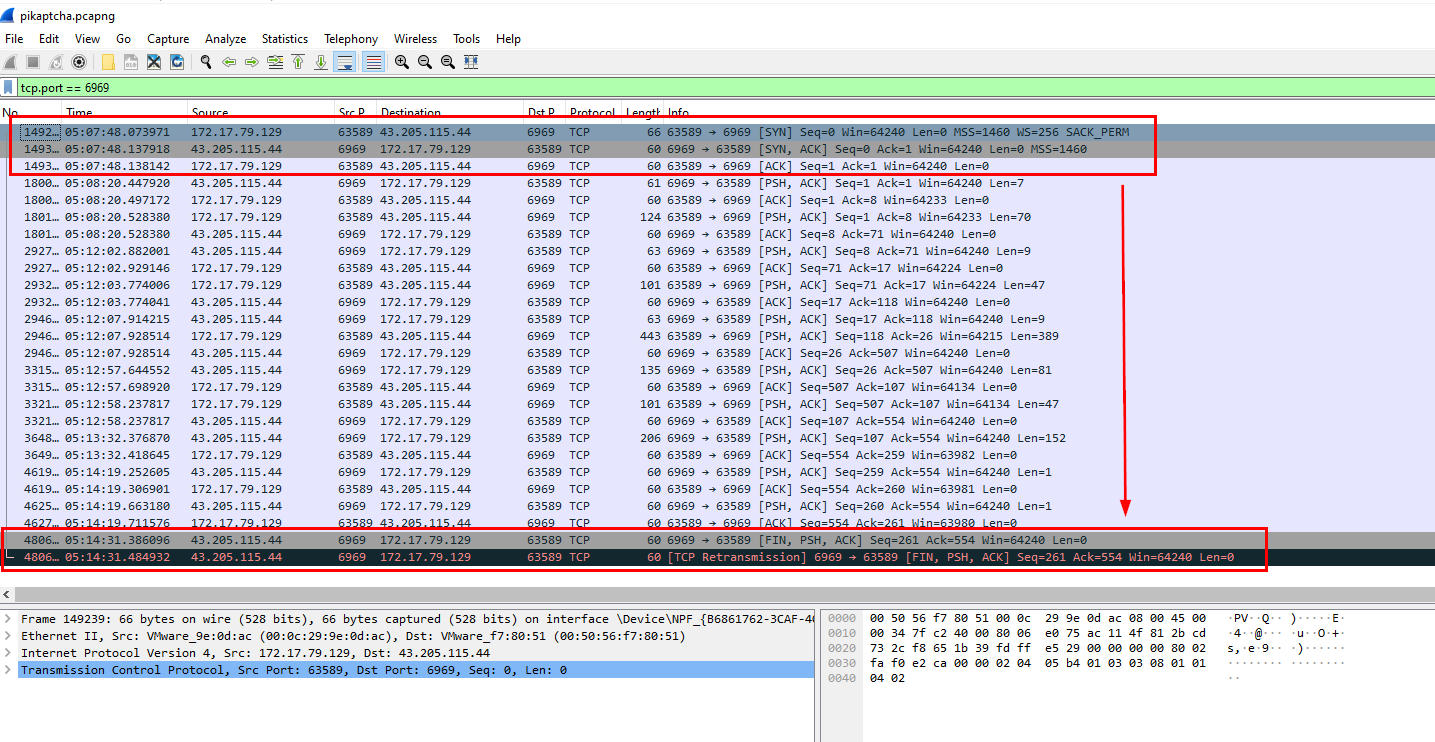Click the zoom in icon
Viewport: 1435px width, 742px height.
coord(402,62)
